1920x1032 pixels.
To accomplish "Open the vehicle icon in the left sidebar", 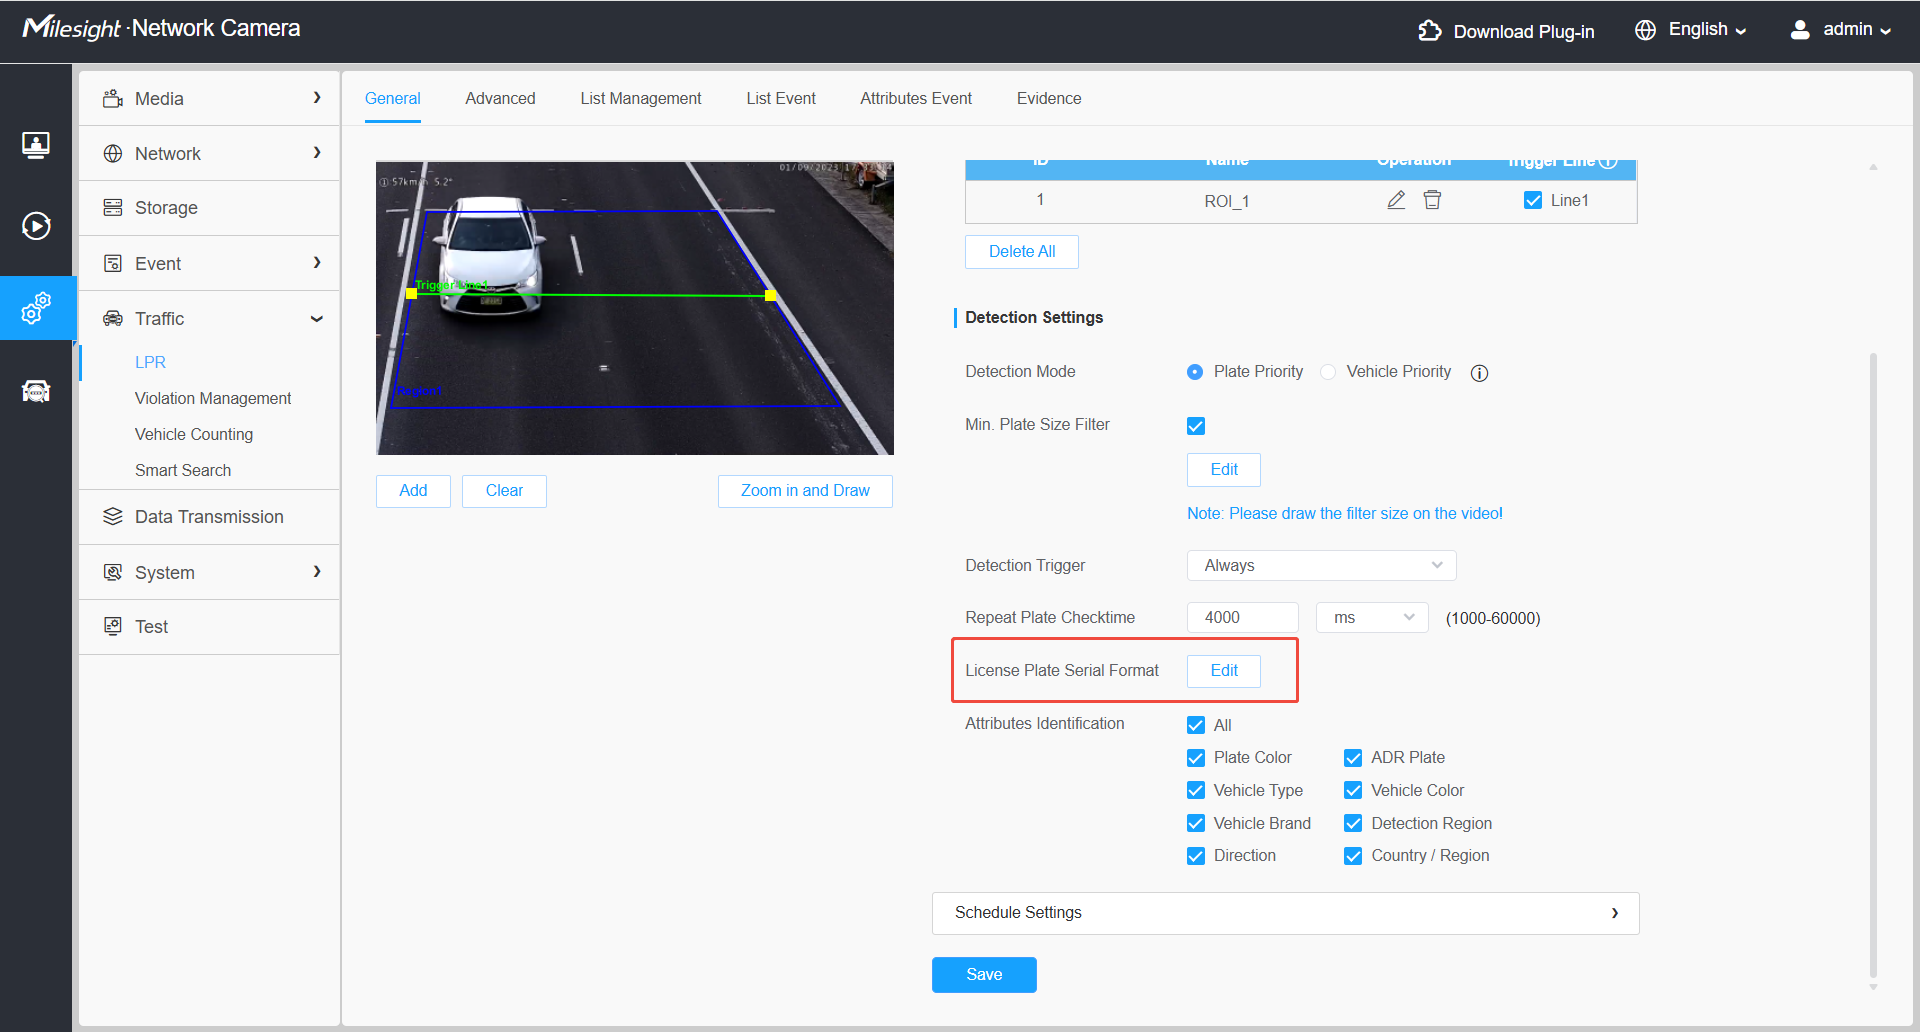I will coord(36,390).
